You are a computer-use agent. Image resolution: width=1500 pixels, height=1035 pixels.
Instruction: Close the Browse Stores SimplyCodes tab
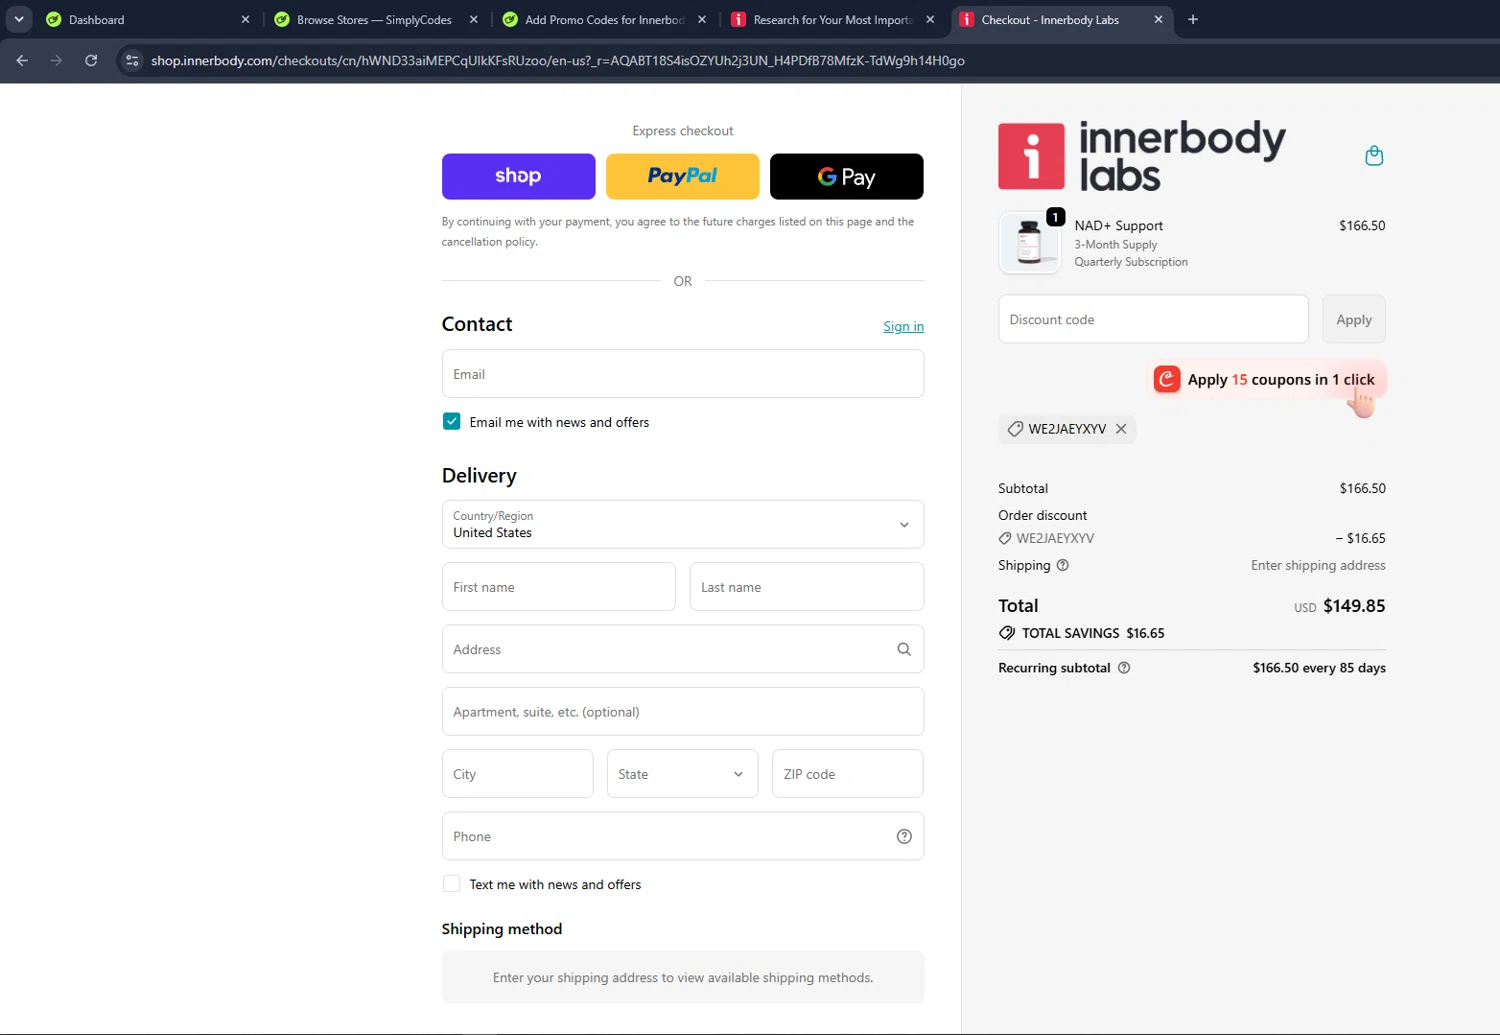pyautogui.click(x=474, y=20)
